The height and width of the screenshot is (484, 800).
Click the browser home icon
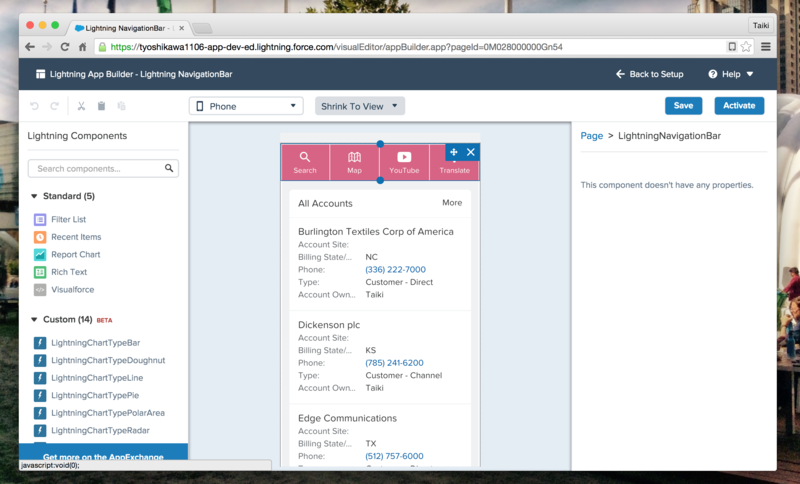pyautogui.click(x=82, y=47)
